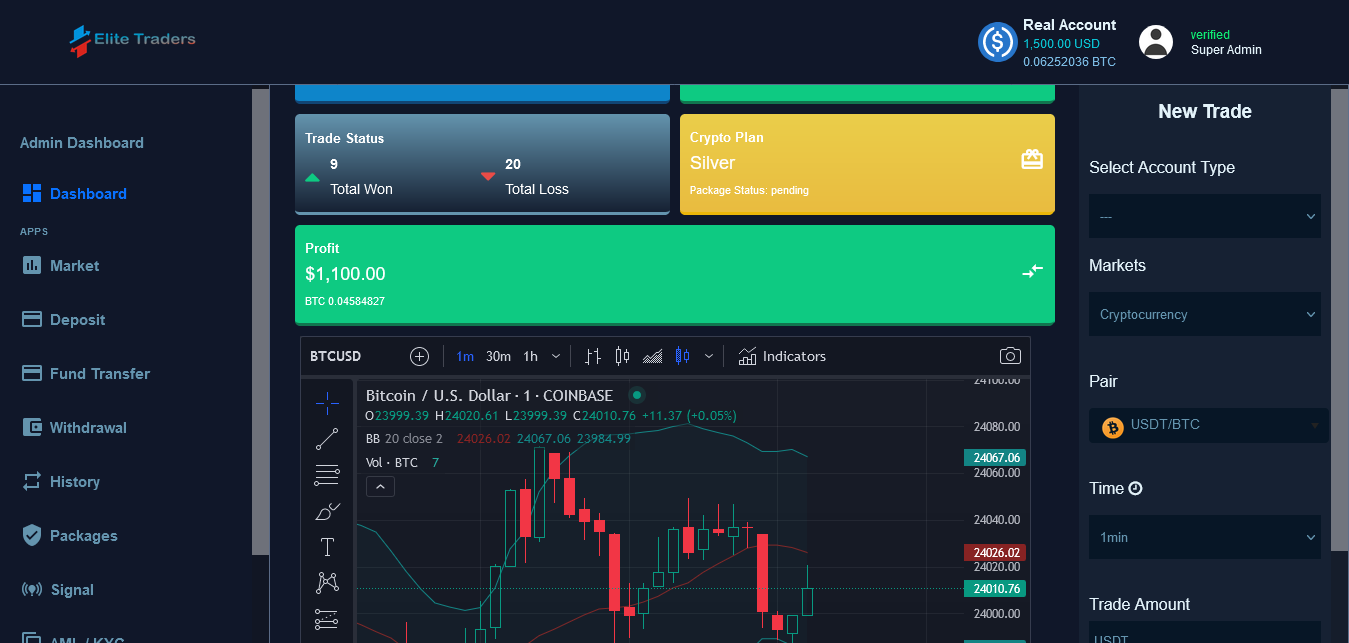Select the crosshair cursor tool
The image size is (1349, 643).
point(327,403)
